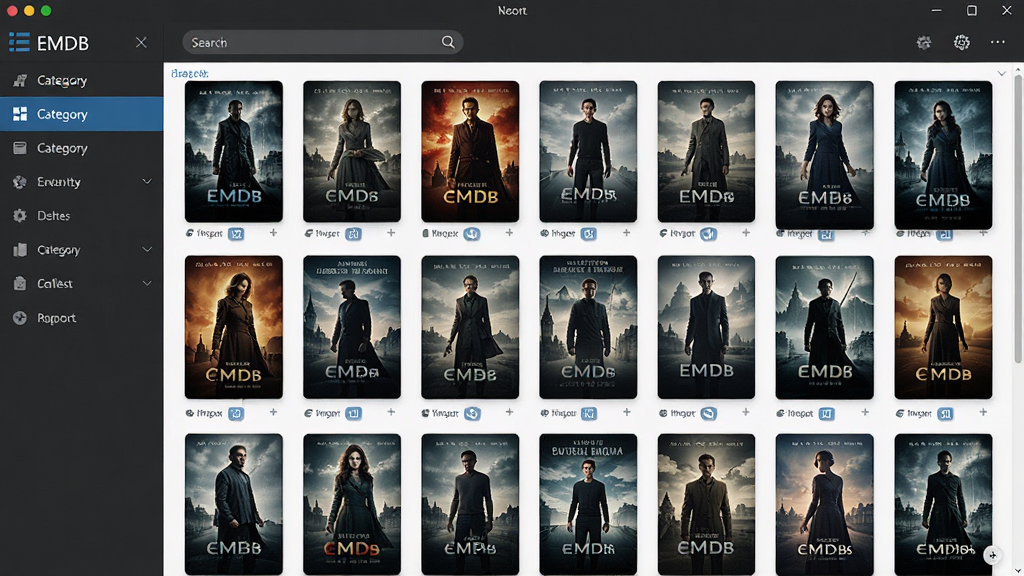1024x576 pixels.
Task: Click the scrollbar down arrow at the bottom right
Action: click(x=1017, y=569)
